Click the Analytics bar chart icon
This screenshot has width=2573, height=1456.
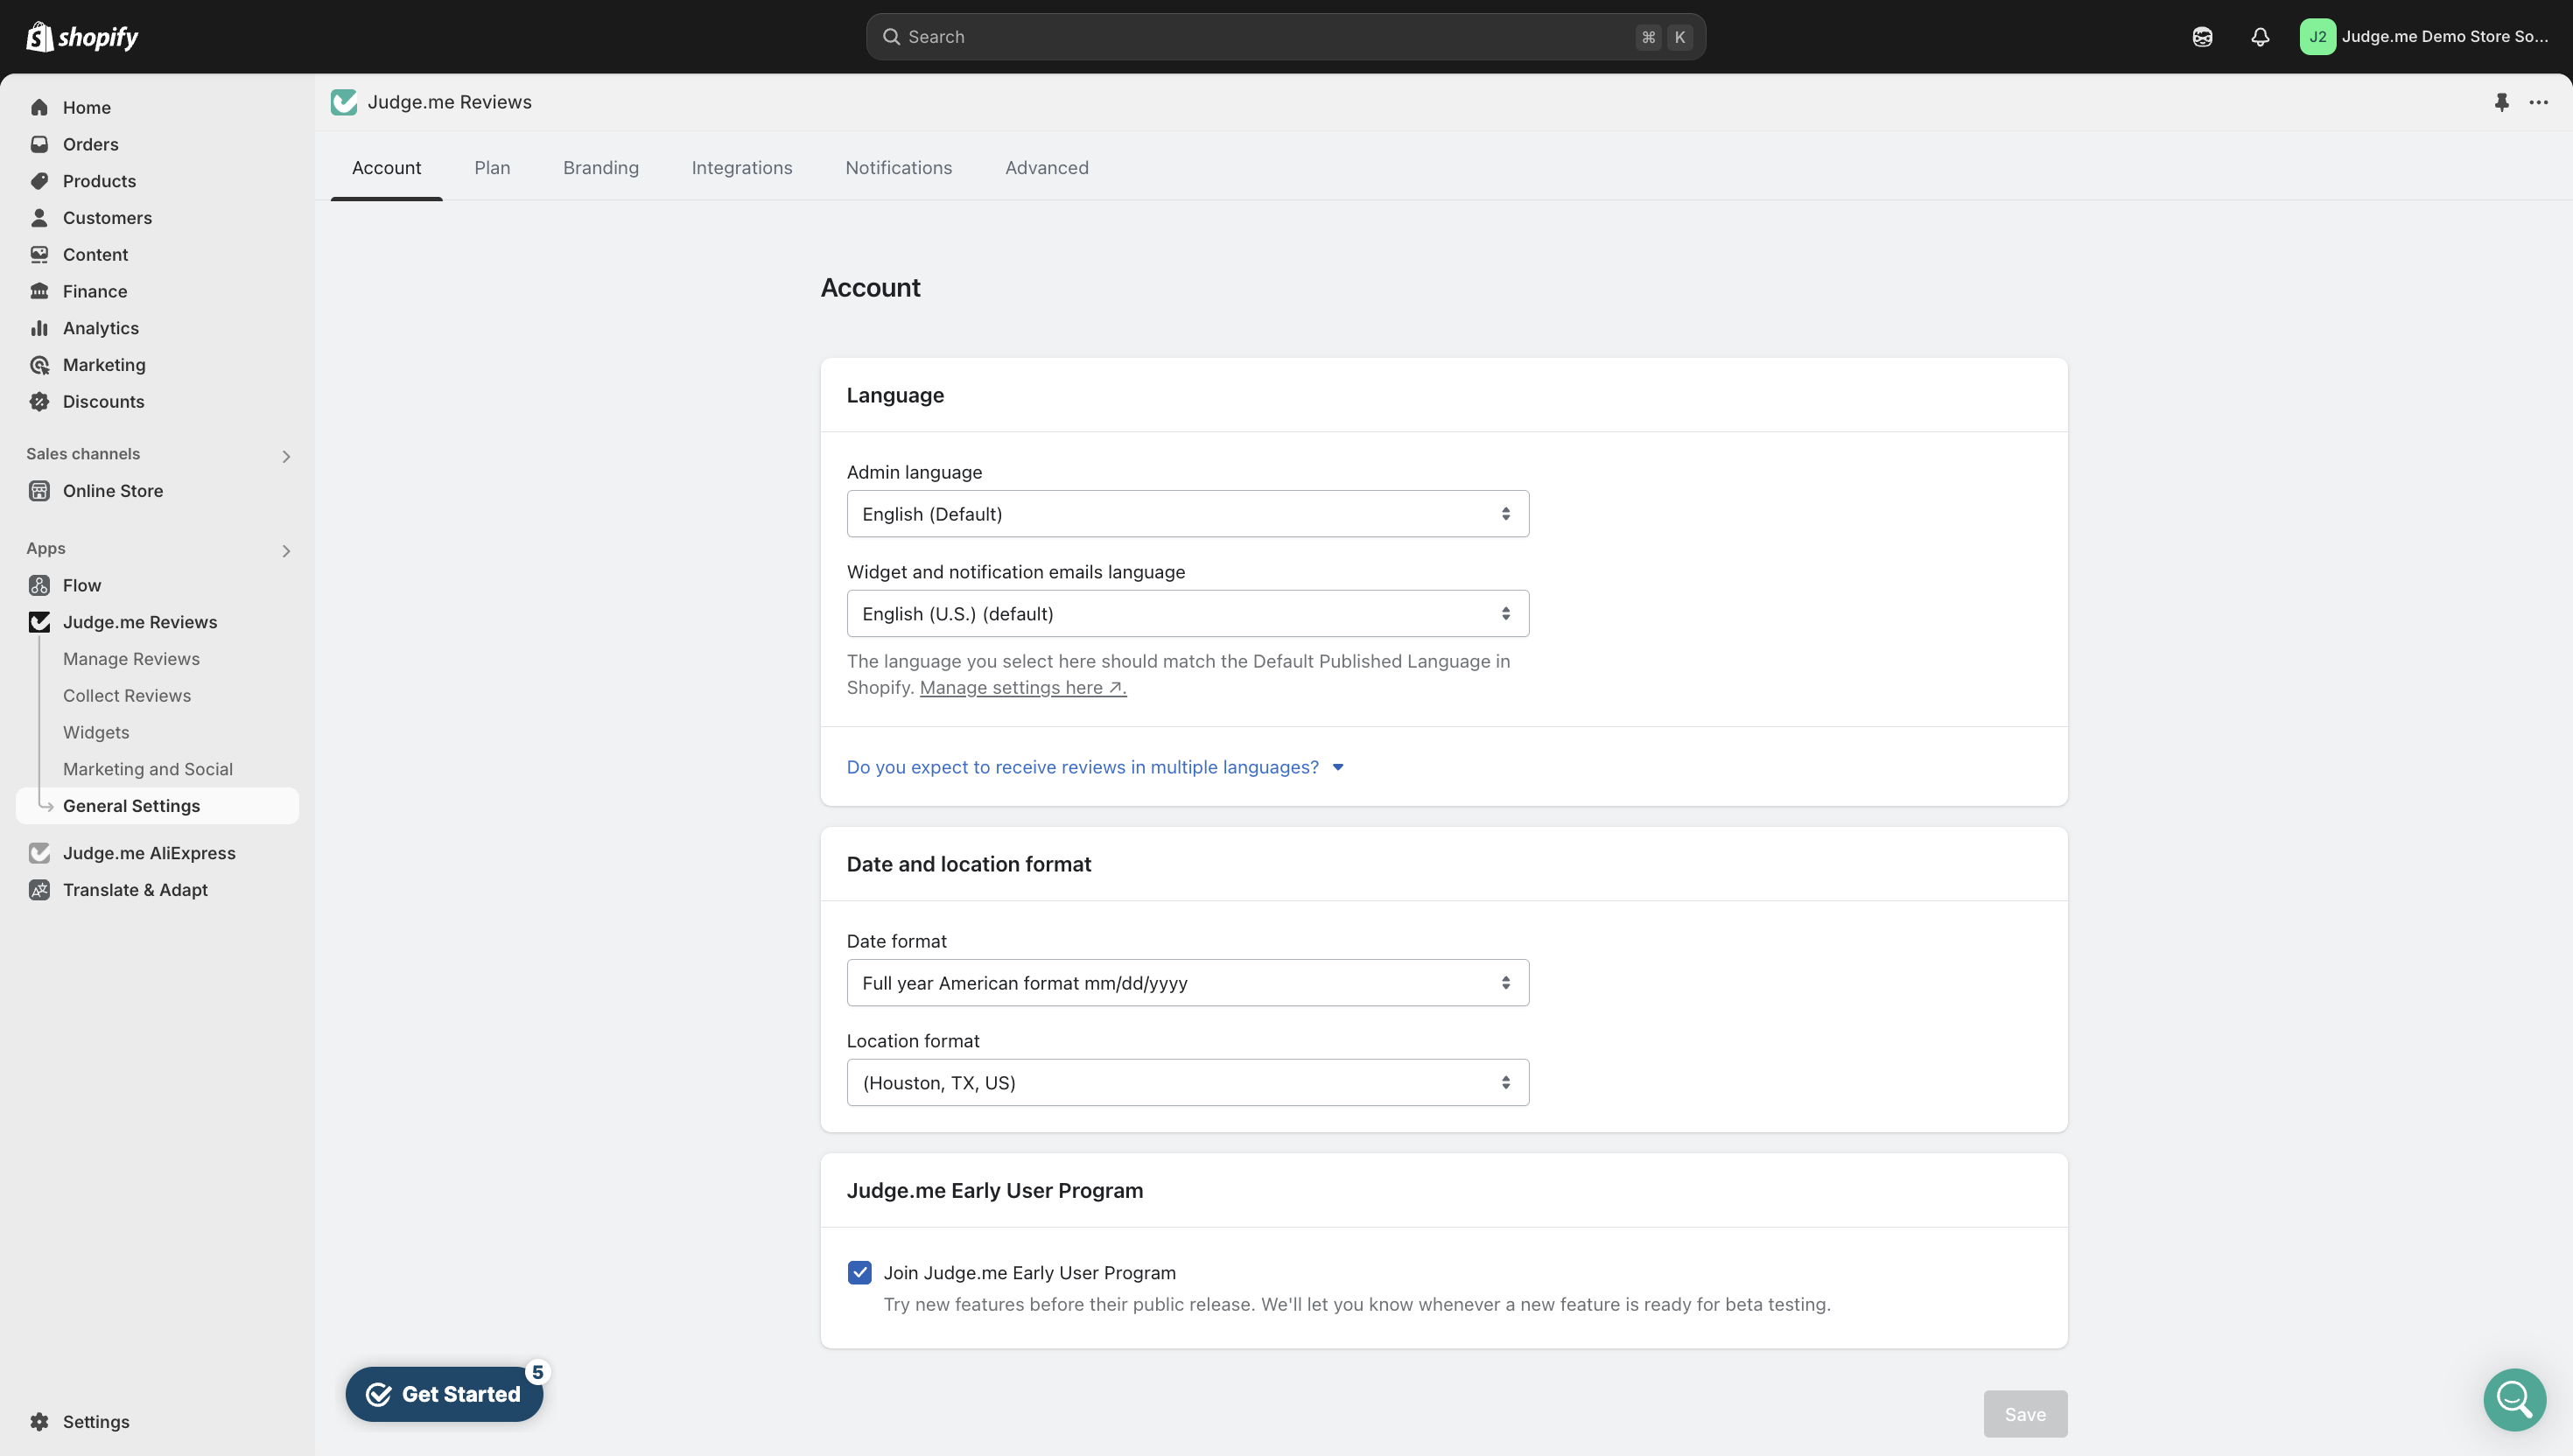coord(39,328)
